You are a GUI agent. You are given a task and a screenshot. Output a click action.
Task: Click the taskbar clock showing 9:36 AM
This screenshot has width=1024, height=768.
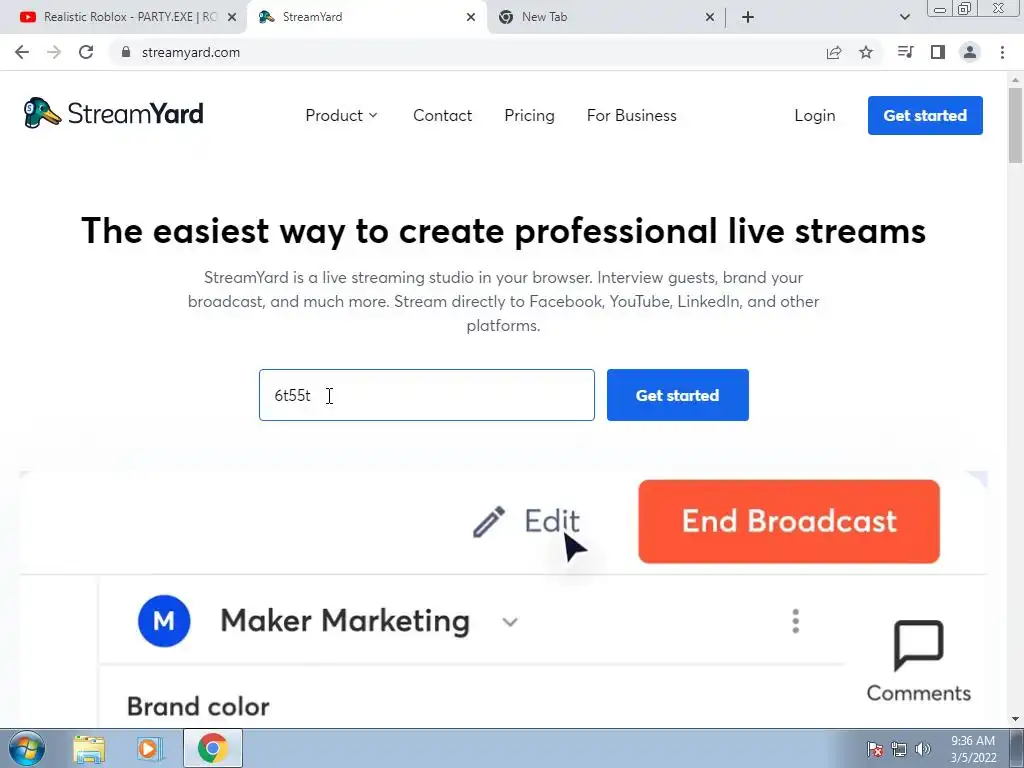coord(973,749)
